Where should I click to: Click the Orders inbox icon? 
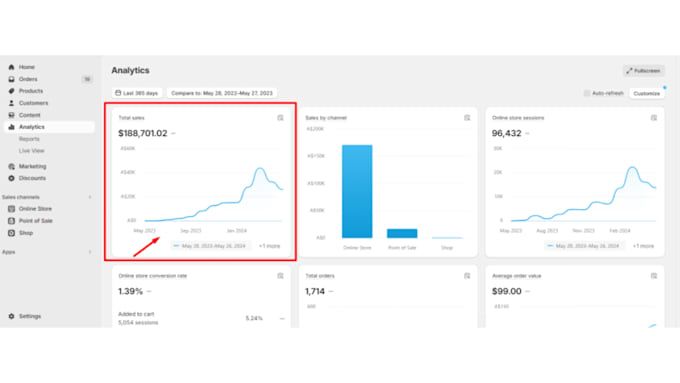pyautogui.click(x=11, y=79)
